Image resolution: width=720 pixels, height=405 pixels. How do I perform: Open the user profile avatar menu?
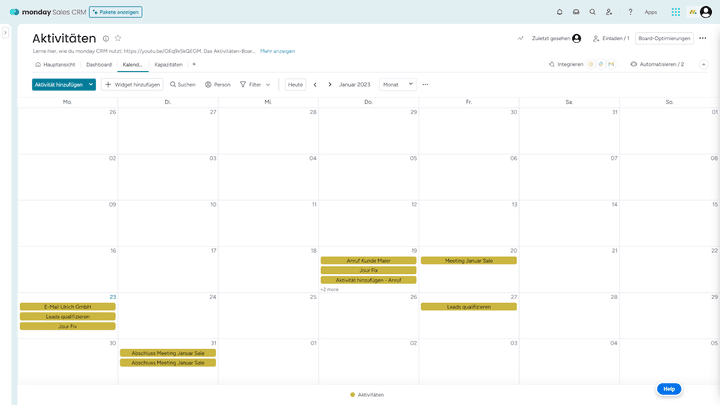pos(706,12)
